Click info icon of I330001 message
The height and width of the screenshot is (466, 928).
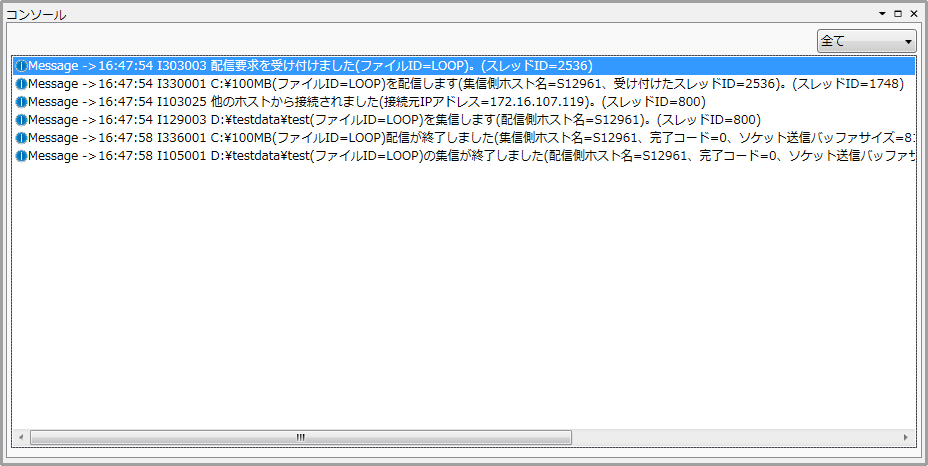[21, 84]
